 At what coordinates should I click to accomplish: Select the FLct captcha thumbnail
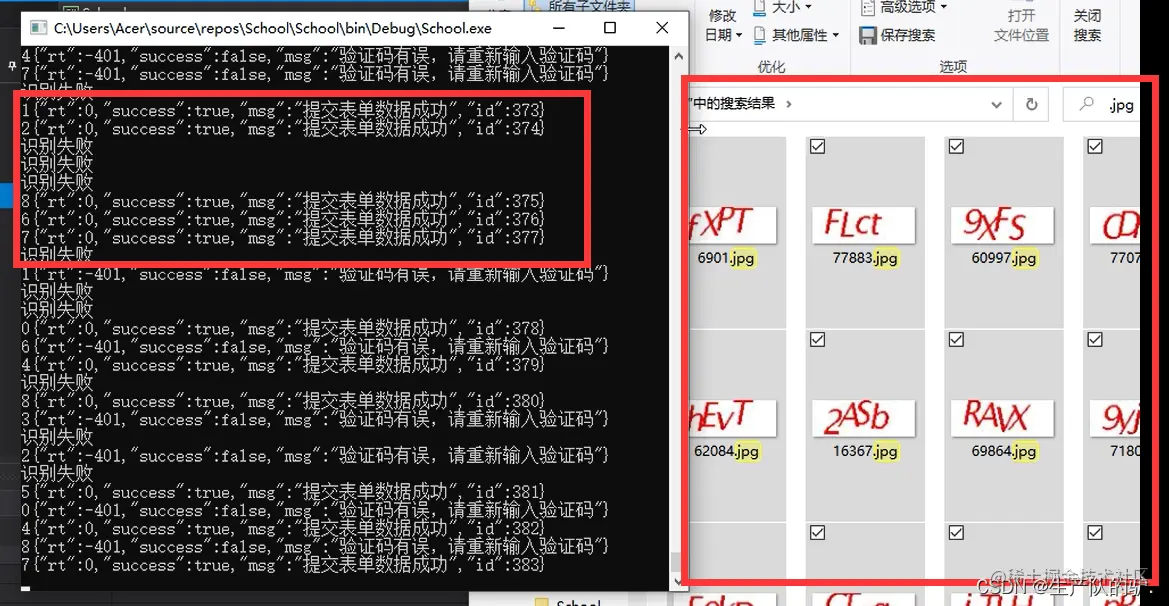863,224
